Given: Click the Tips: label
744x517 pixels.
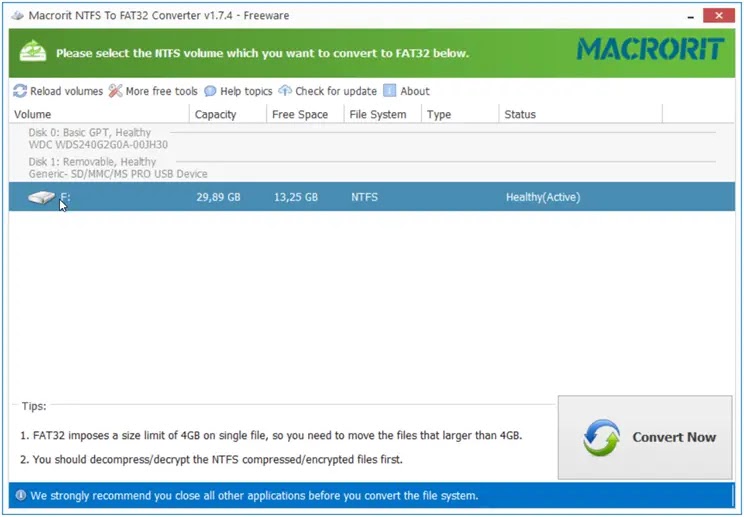Looking at the screenshot, I should (x=34, y=406).
